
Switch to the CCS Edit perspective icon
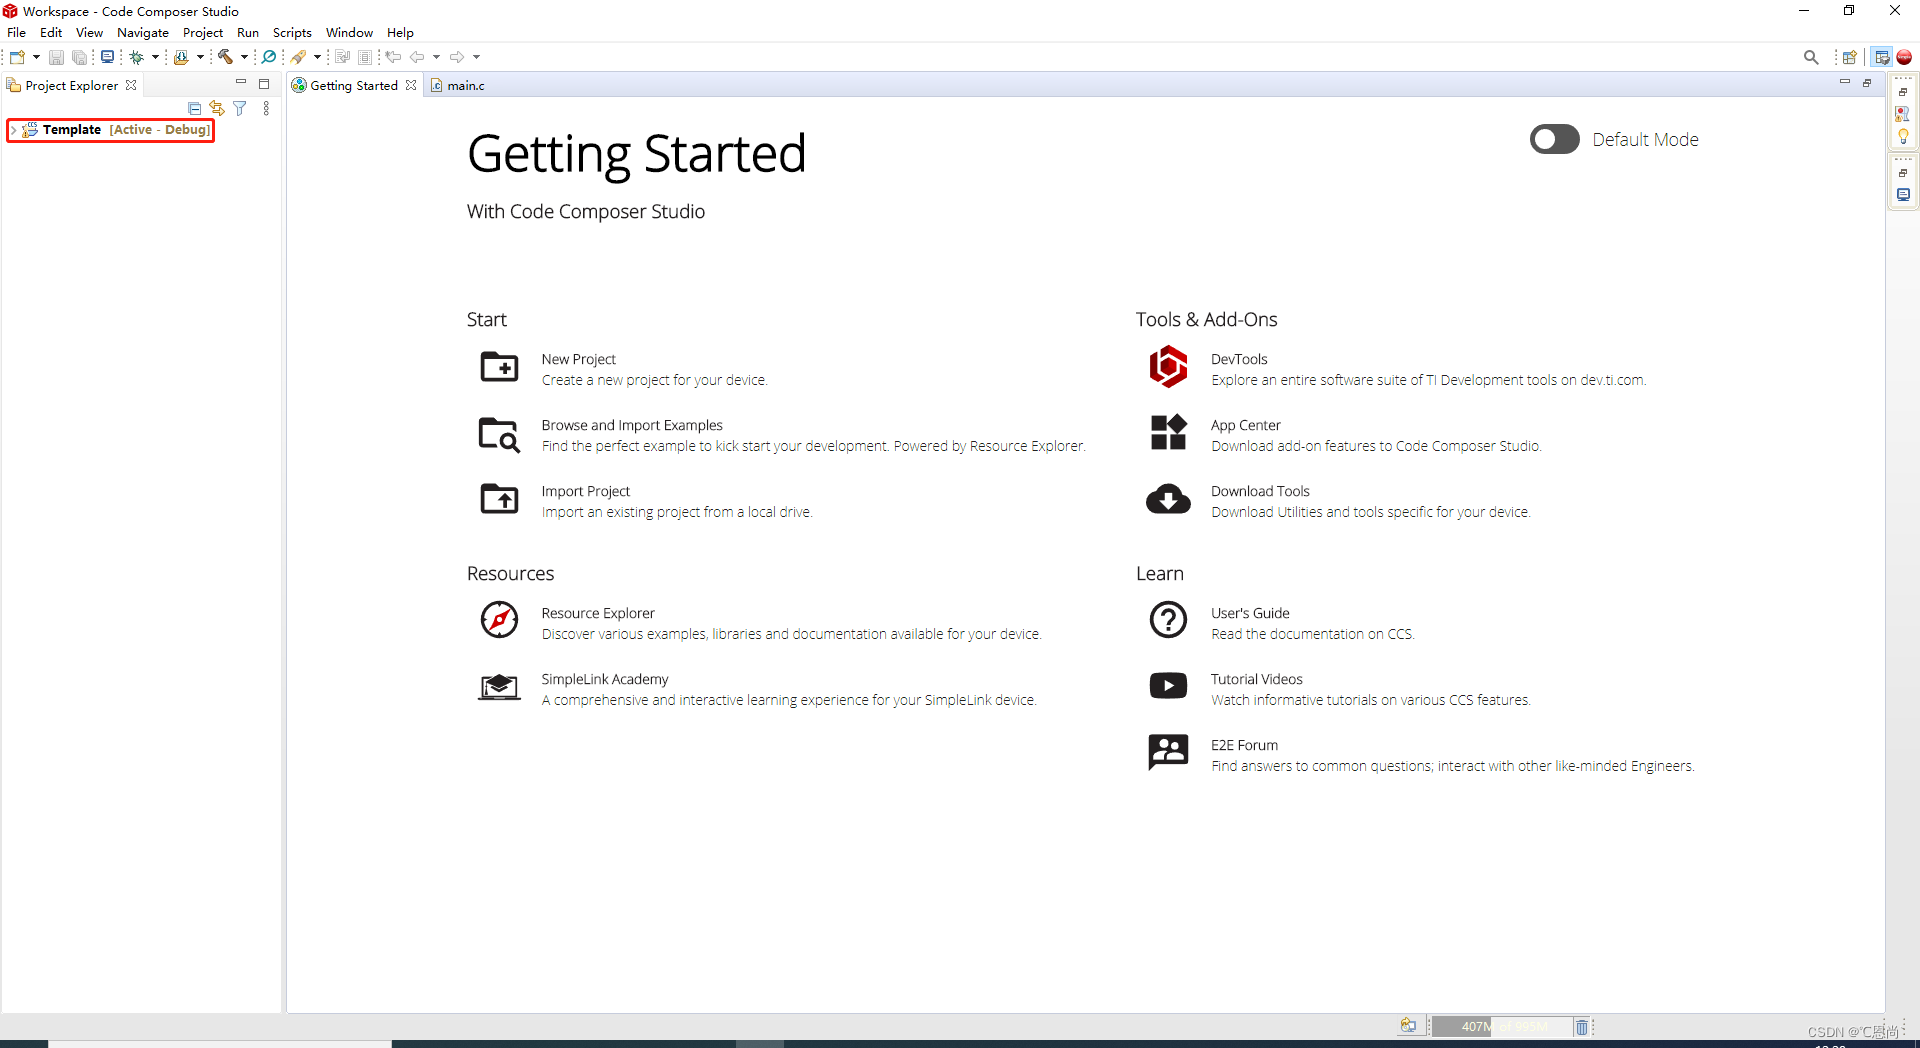(1882, 57)
